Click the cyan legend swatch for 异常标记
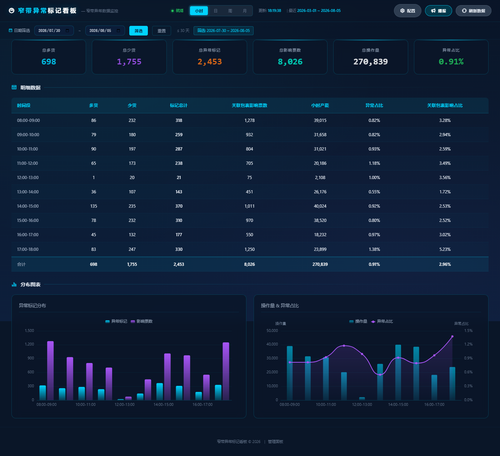The width and height of the screenshot is (500, 456). [107, 321]
